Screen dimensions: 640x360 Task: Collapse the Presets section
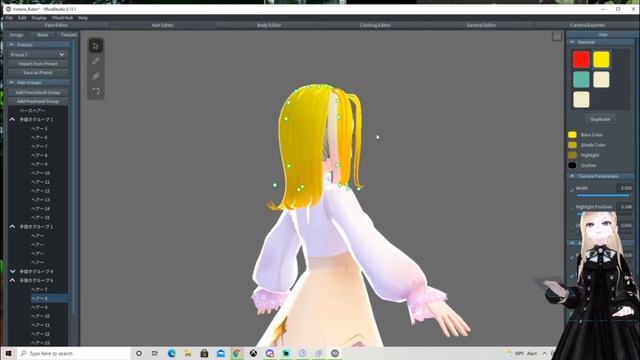click(x=11, y=44)
